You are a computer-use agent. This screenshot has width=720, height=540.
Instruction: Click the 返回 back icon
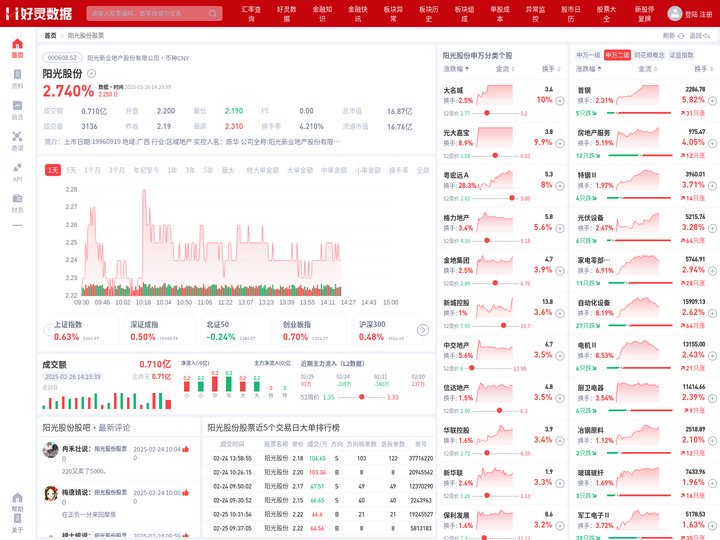point(707,35)
